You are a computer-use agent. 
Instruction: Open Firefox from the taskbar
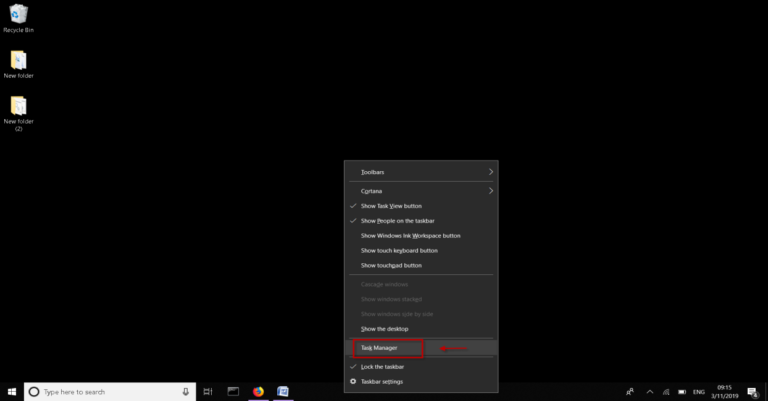tap(258, 391)
